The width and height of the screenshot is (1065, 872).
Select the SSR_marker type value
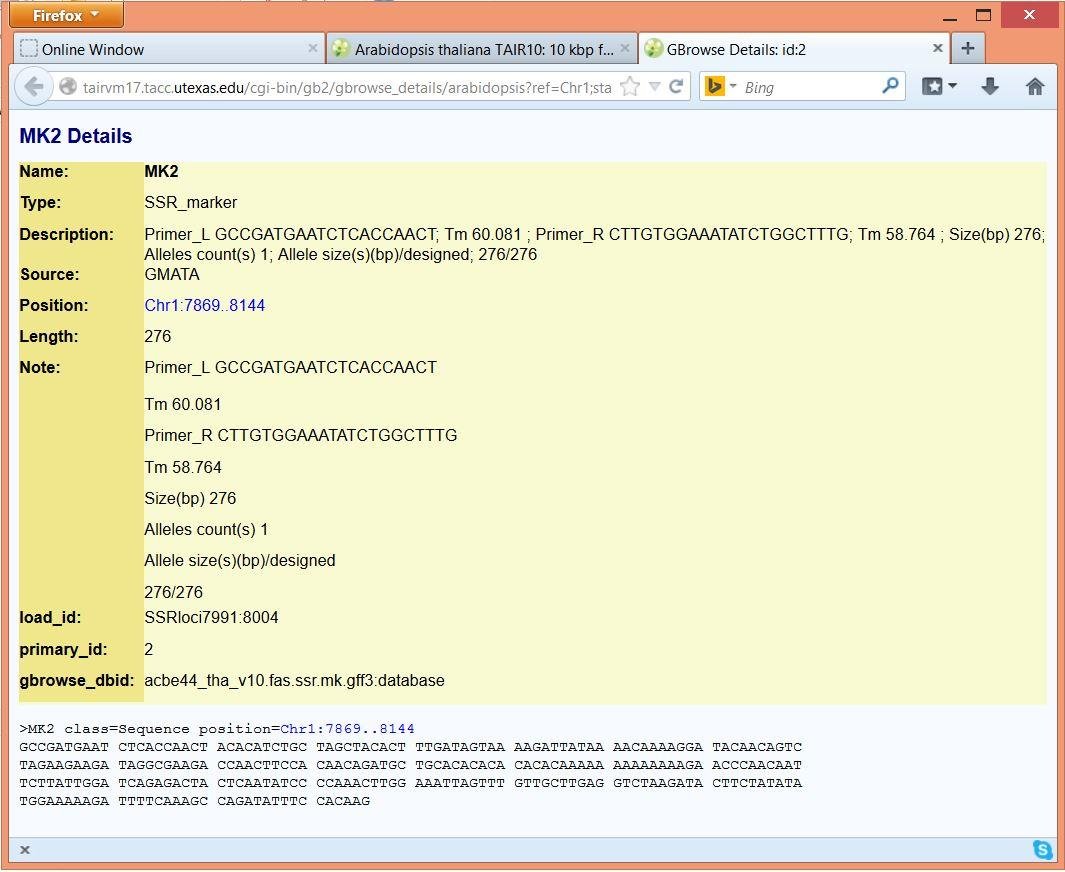point(190,202)
